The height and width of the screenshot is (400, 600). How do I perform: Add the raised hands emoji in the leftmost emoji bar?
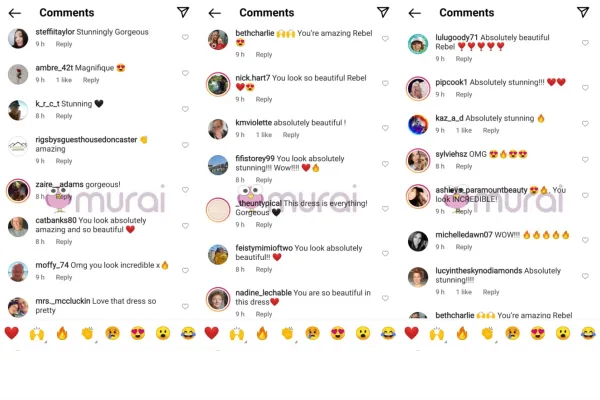point(37,333)
